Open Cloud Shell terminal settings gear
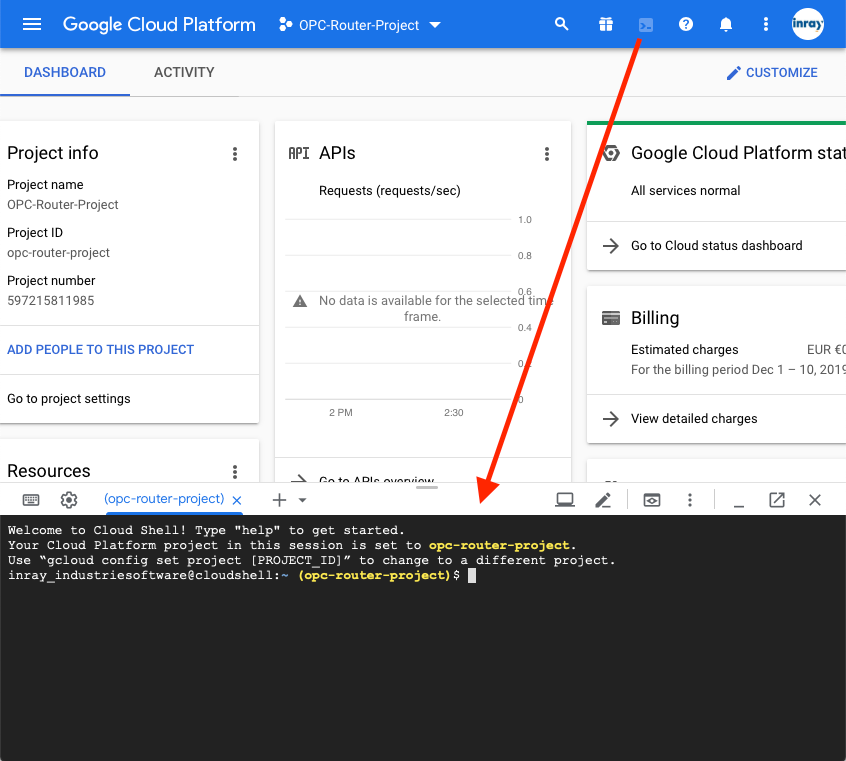The height and width of the screenshot is (761, 846). coord(68,499)
